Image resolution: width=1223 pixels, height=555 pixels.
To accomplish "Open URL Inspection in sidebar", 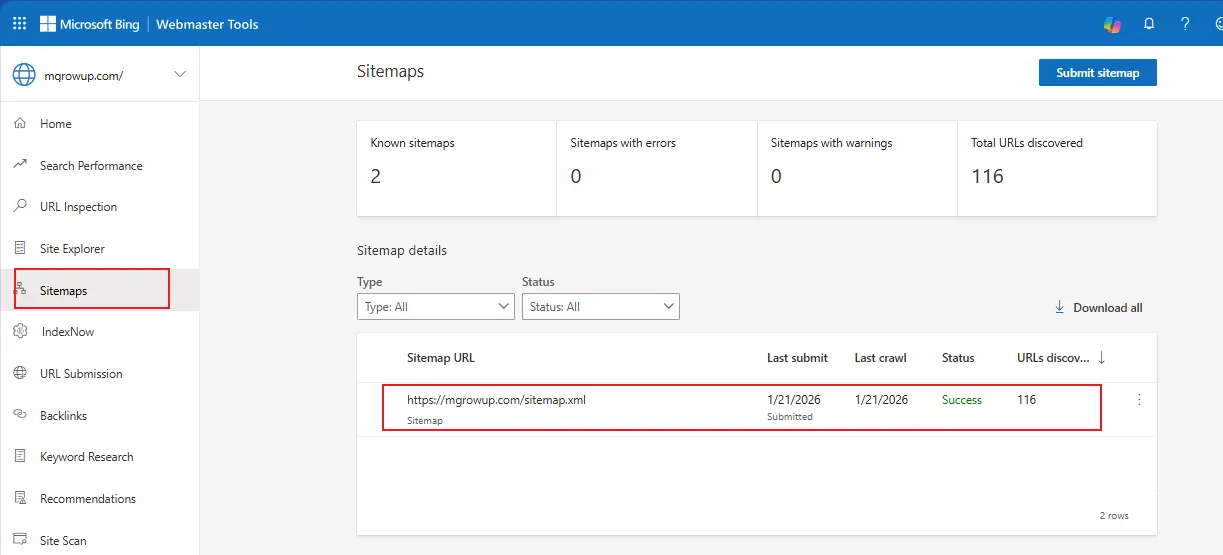I will (78, 207).
